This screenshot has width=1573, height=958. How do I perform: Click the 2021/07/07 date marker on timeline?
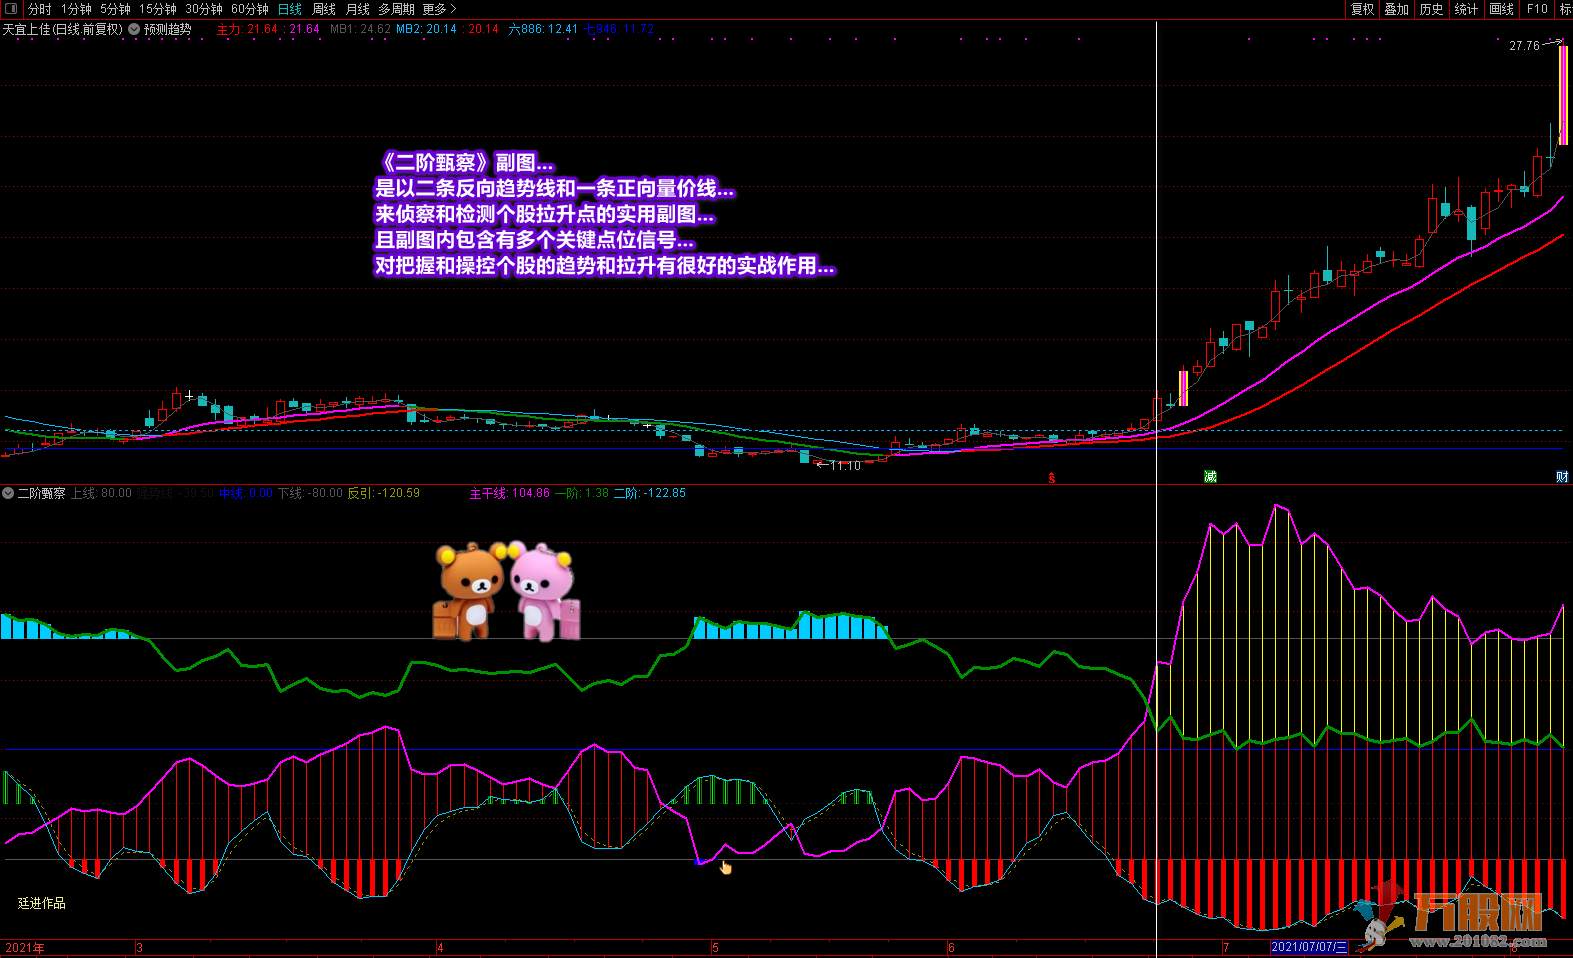(x=1308, y=947)
